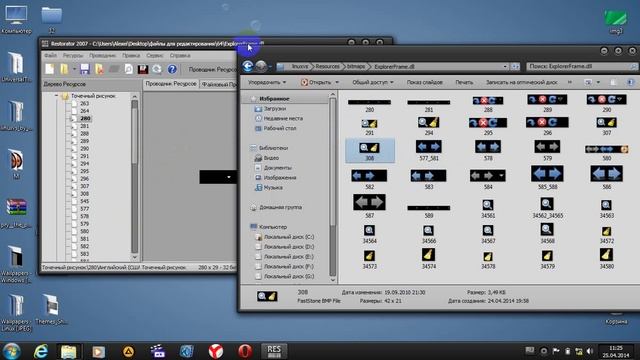Open Недавние места in the navigation pane

pyautogui.click(x=283, y=118)
